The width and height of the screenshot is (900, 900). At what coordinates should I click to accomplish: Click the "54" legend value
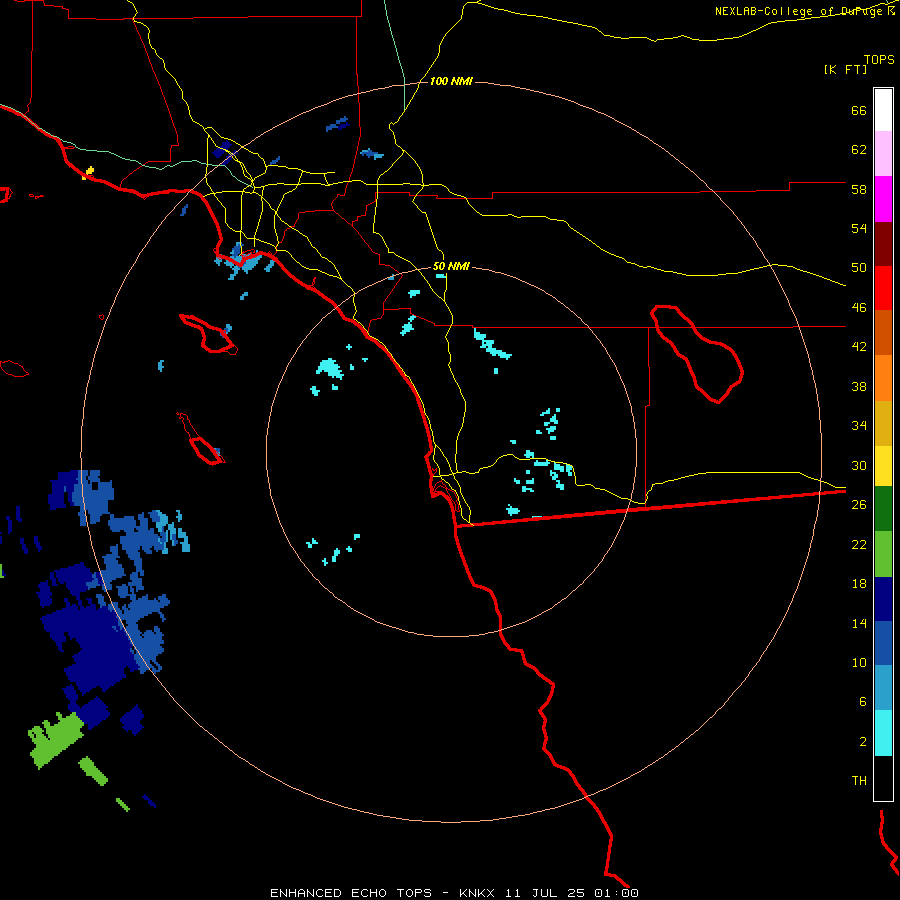click(859, 228)
